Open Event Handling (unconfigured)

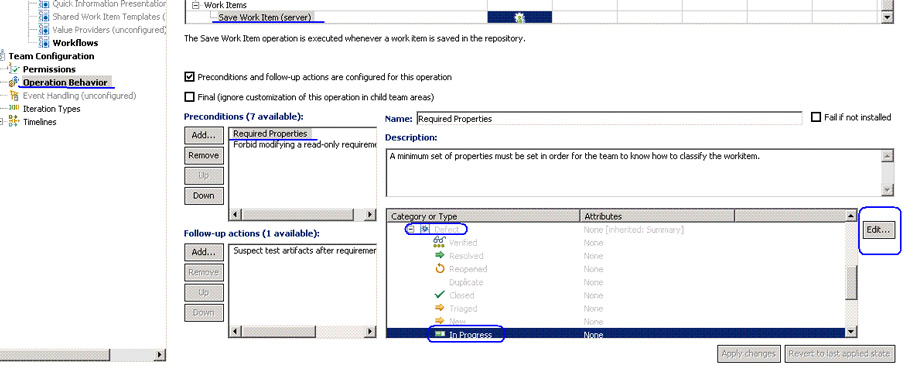(x=79, y=96)
